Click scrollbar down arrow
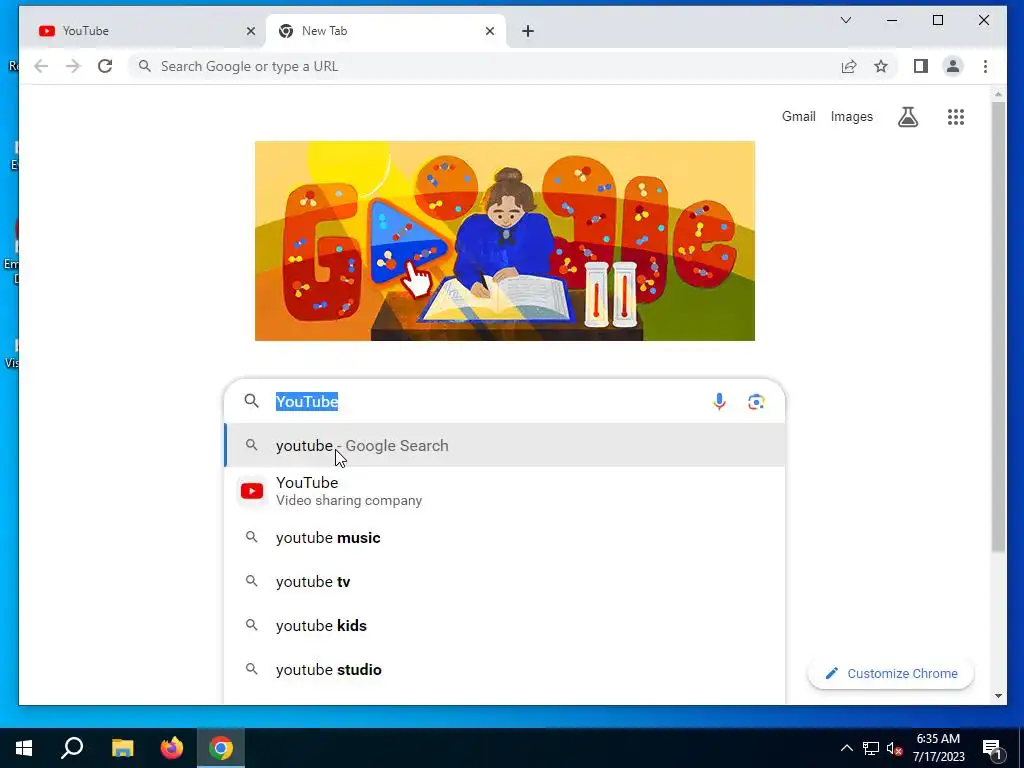The image size is (1024, 768). pyautogui.click(x=998, y=696)
